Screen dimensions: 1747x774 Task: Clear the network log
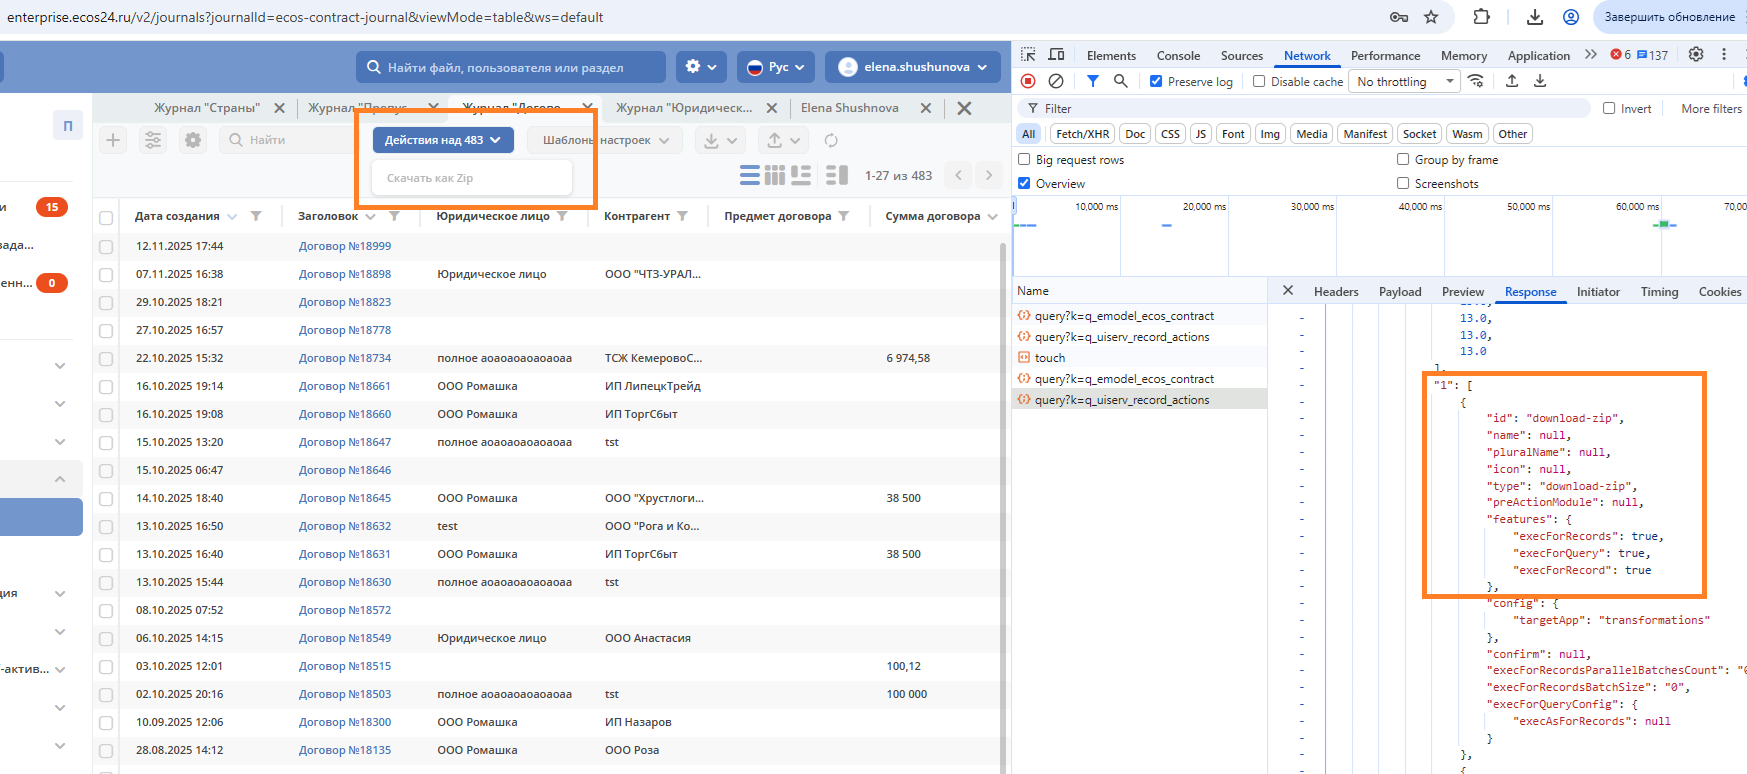coord(1056,81)
